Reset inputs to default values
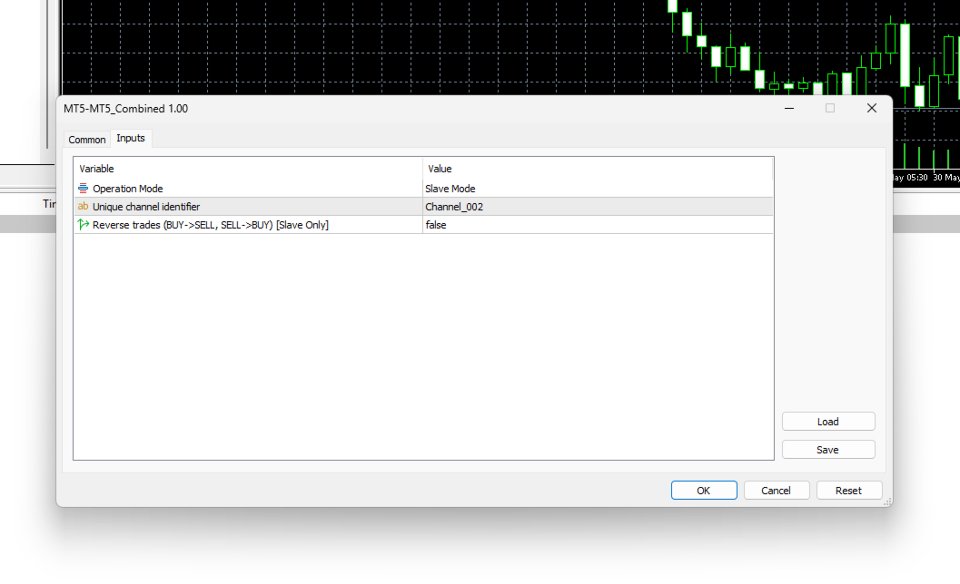960x584 pixels. click(x=849, y=490)
